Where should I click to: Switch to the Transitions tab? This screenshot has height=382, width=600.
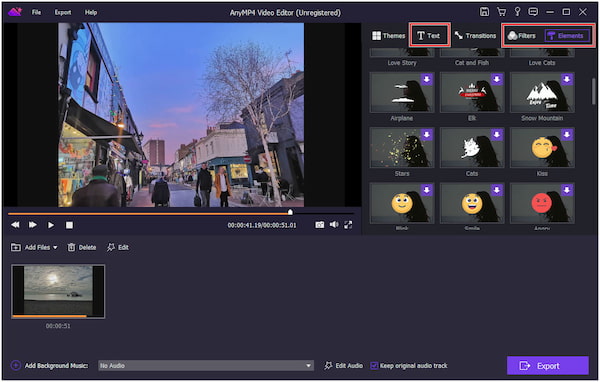tap(475, 36)
